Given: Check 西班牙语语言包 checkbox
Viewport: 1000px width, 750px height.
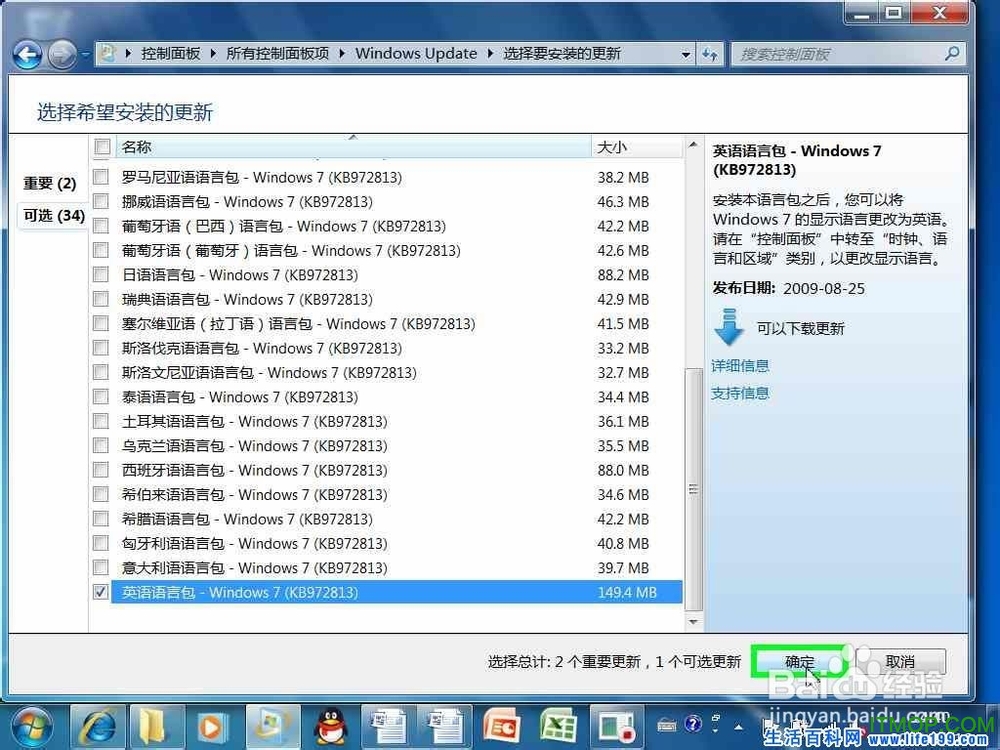Looking at the screenshot, I should [x=101, y=470].
